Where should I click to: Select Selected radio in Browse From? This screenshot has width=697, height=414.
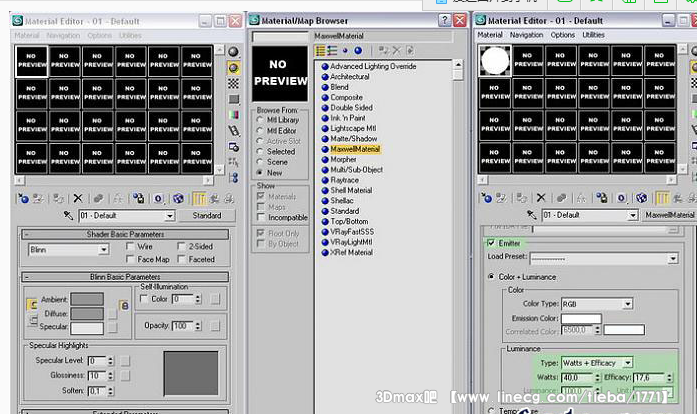point(260,152)
